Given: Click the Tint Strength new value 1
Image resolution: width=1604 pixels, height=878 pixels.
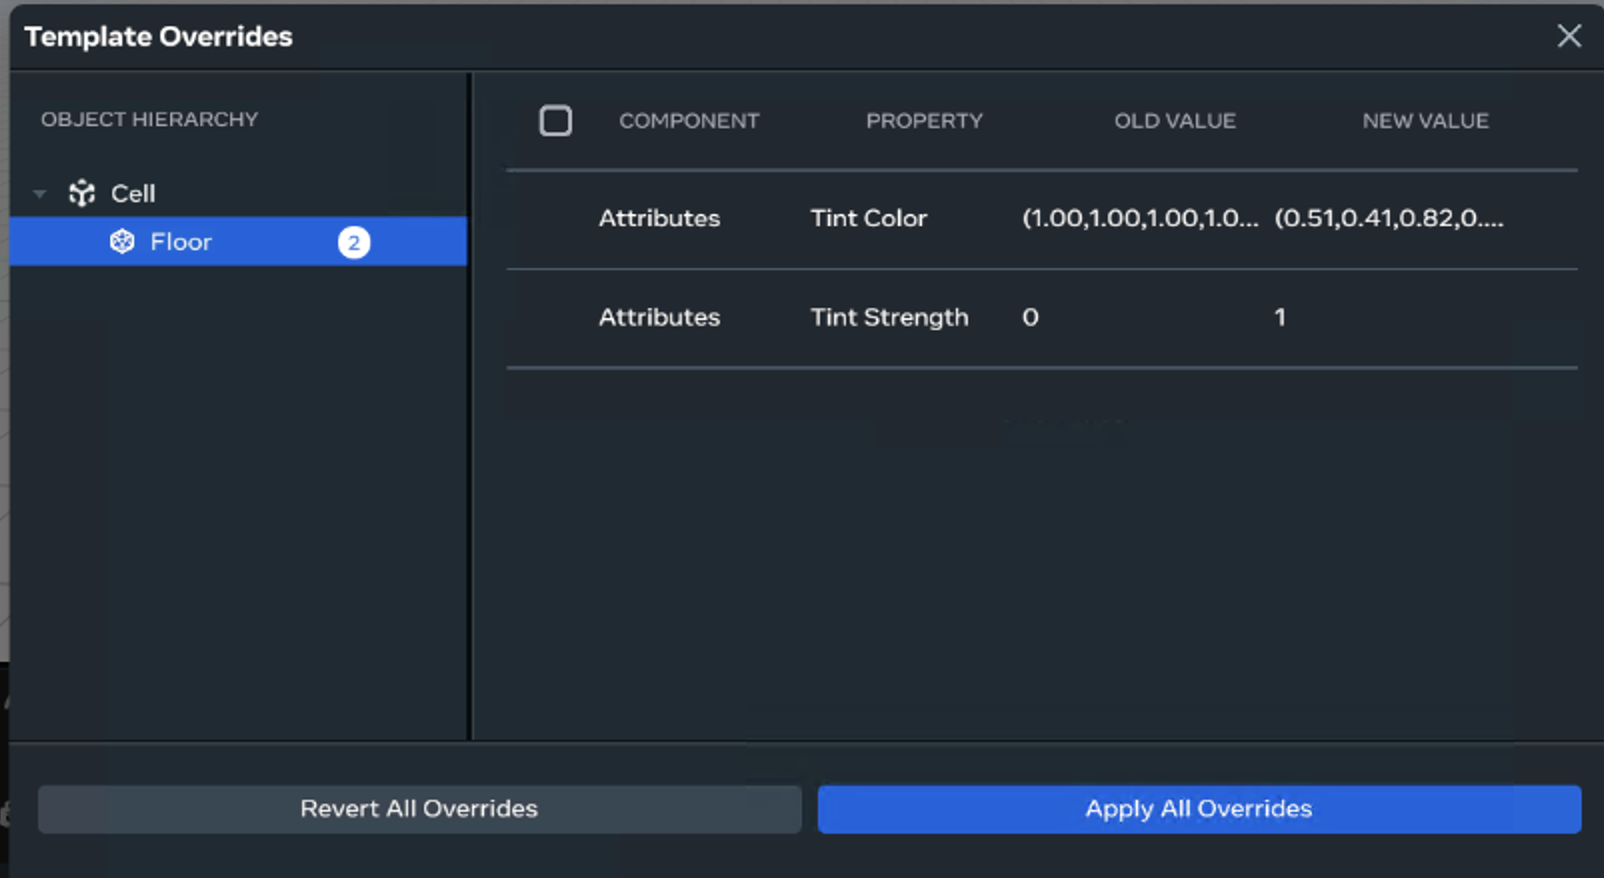Looking at the screenshot, I should point(1279,317).
